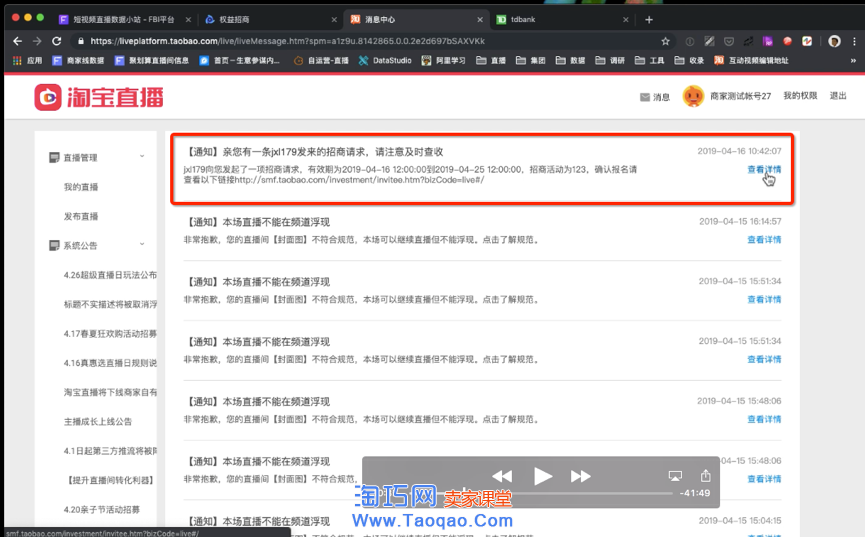Click the Taobao Live logo

click(99, 97)
